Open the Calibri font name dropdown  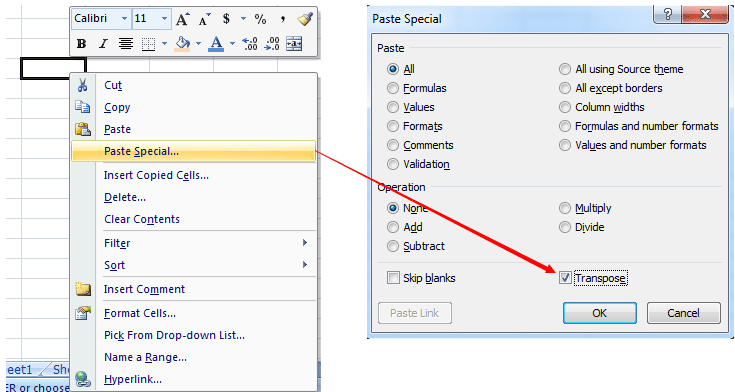(124, 19)
